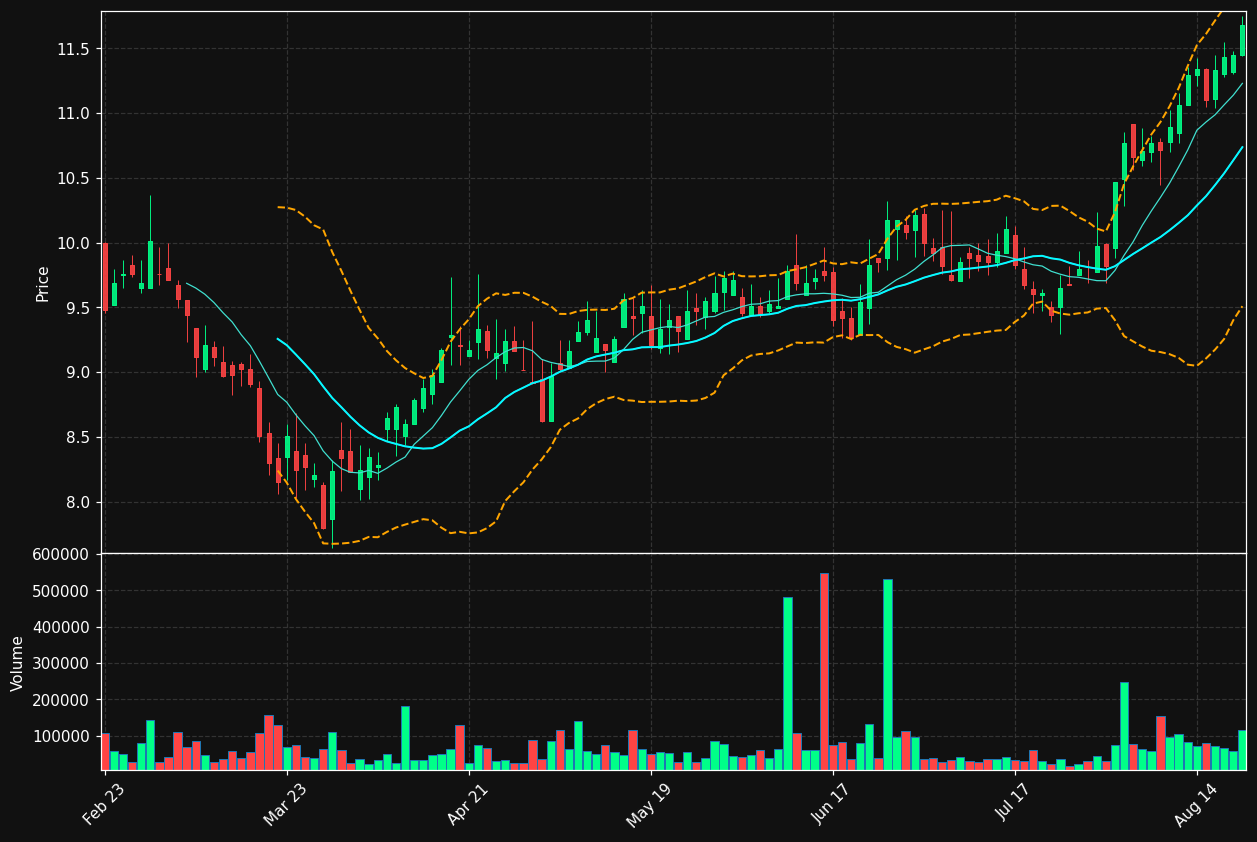Screen dimensions: 1257x842
Task: Select the Apr 21 date label
Action: (x=469, y=804)
